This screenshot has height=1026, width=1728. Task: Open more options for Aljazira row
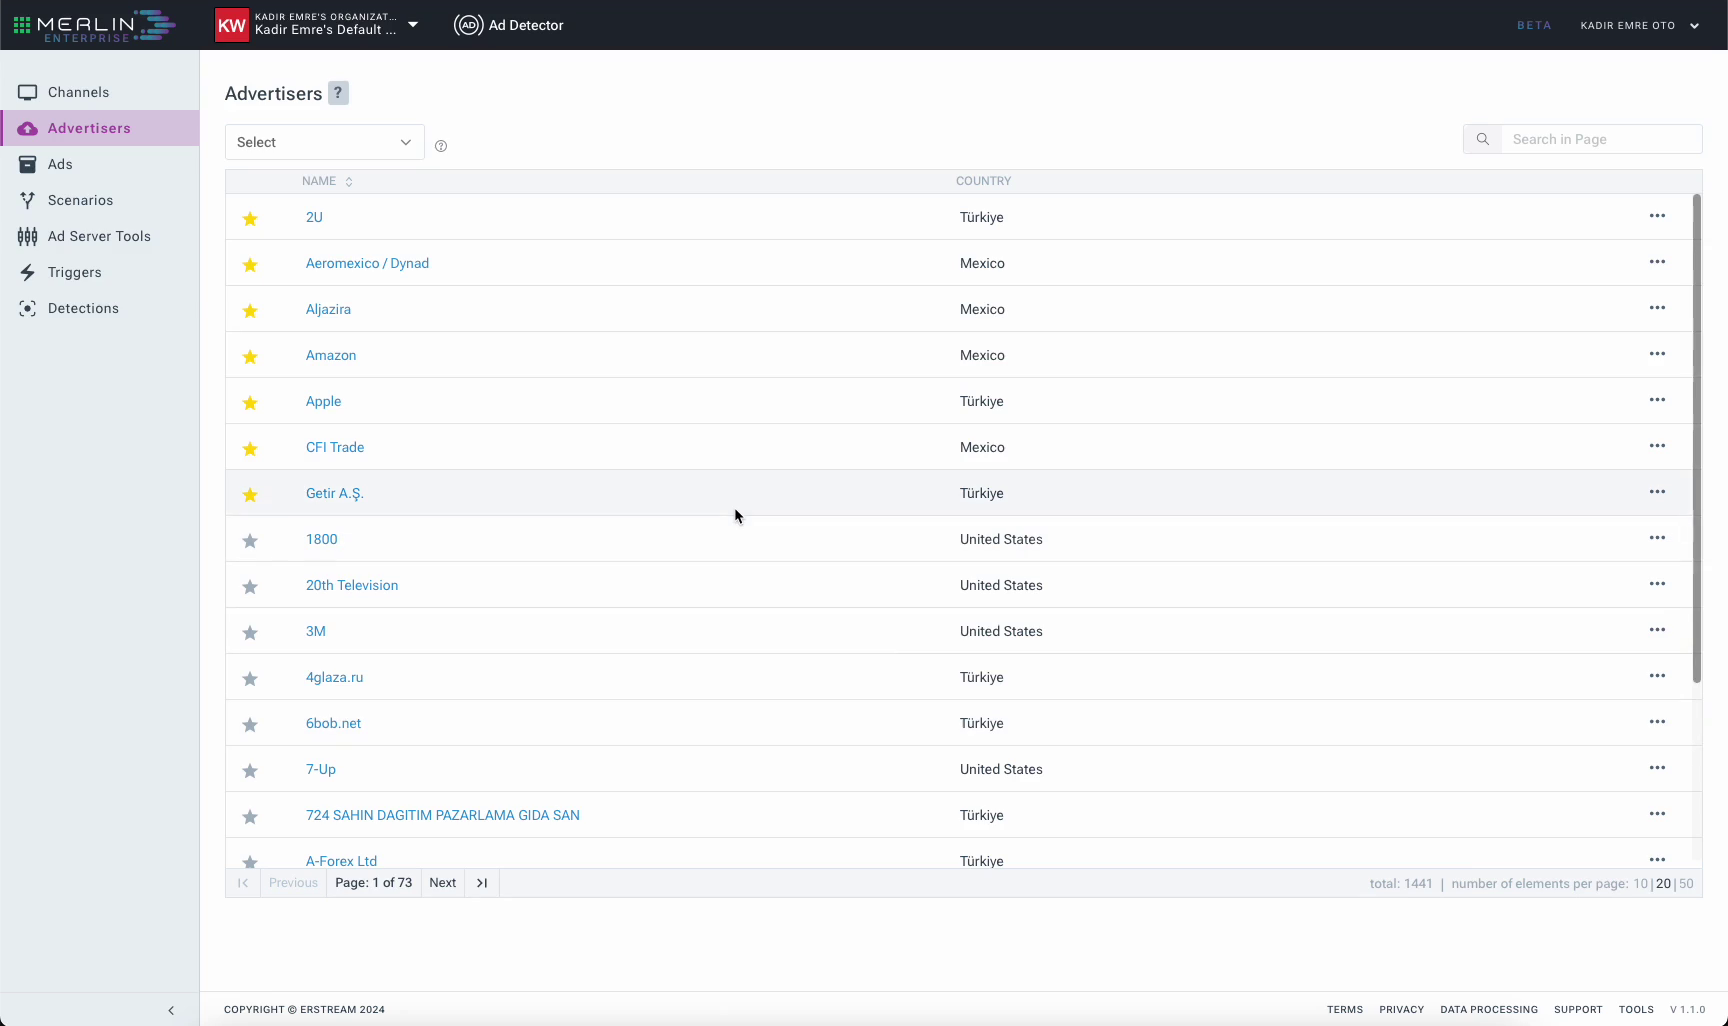[x=1657, y=308]
